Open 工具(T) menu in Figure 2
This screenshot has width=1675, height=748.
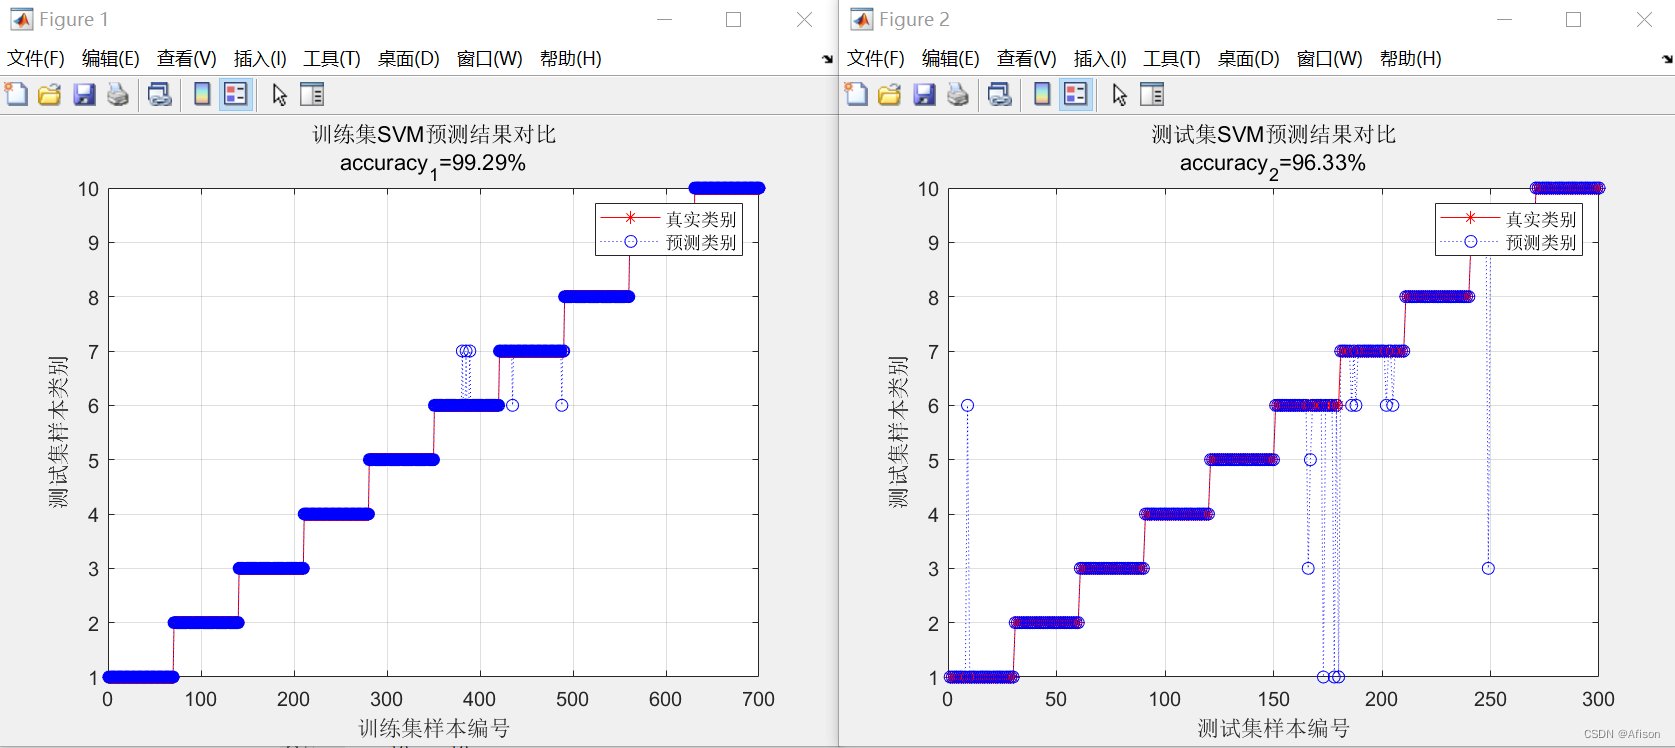point(1172,58)
